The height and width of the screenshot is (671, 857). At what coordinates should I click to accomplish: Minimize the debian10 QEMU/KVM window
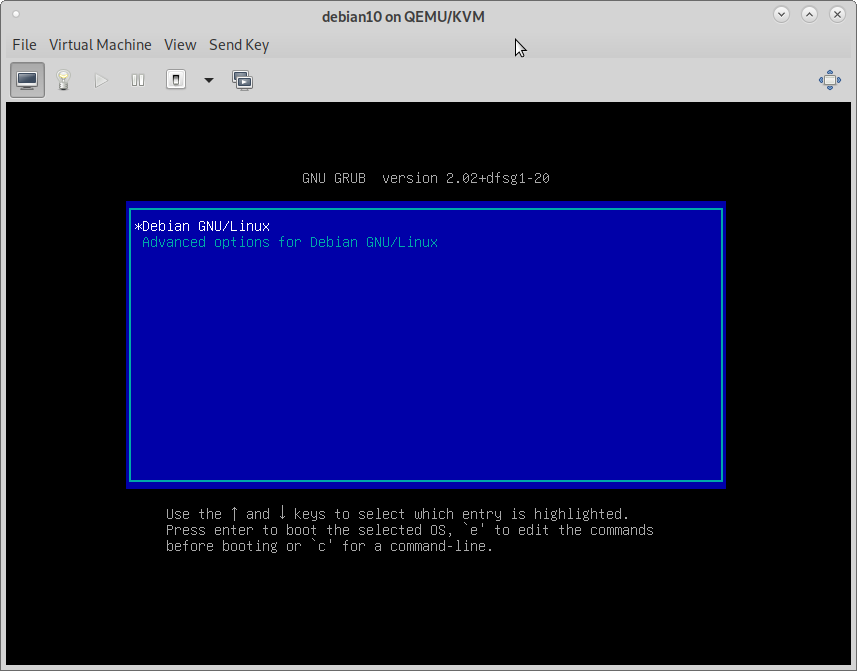coord(781,14)
